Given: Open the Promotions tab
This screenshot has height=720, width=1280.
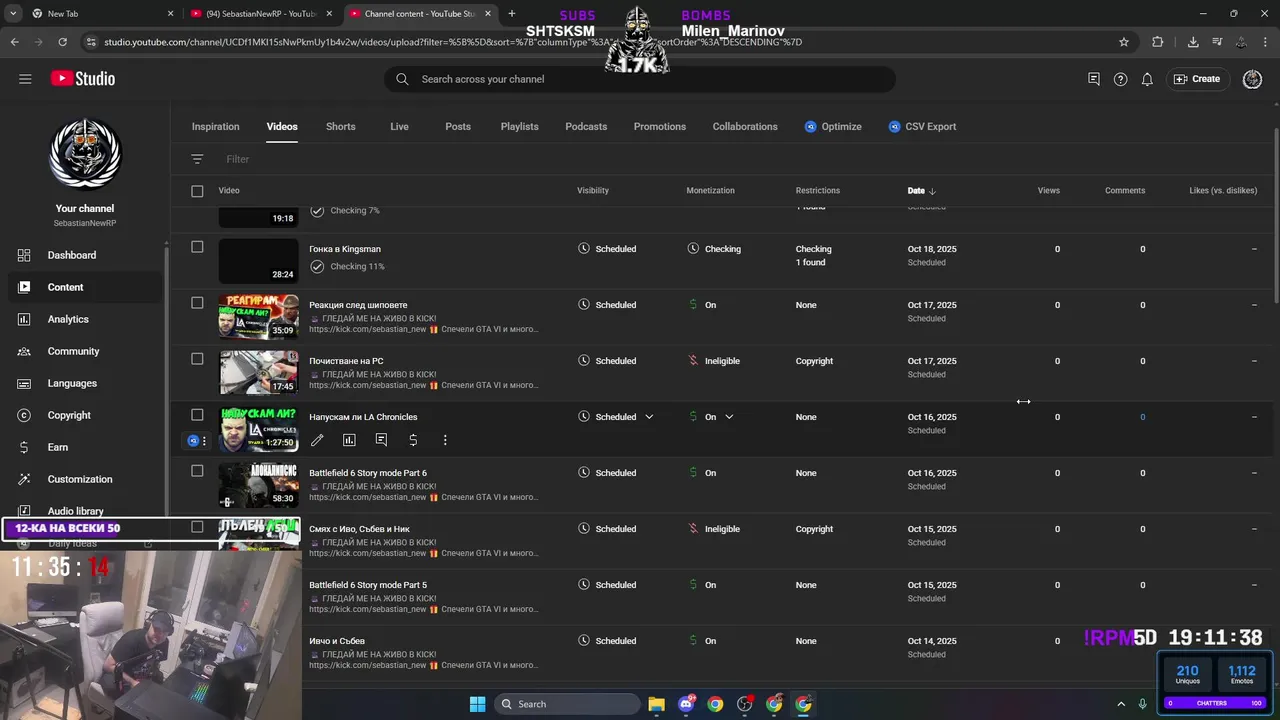Looking at the screenshot, I should click(660, 127).
